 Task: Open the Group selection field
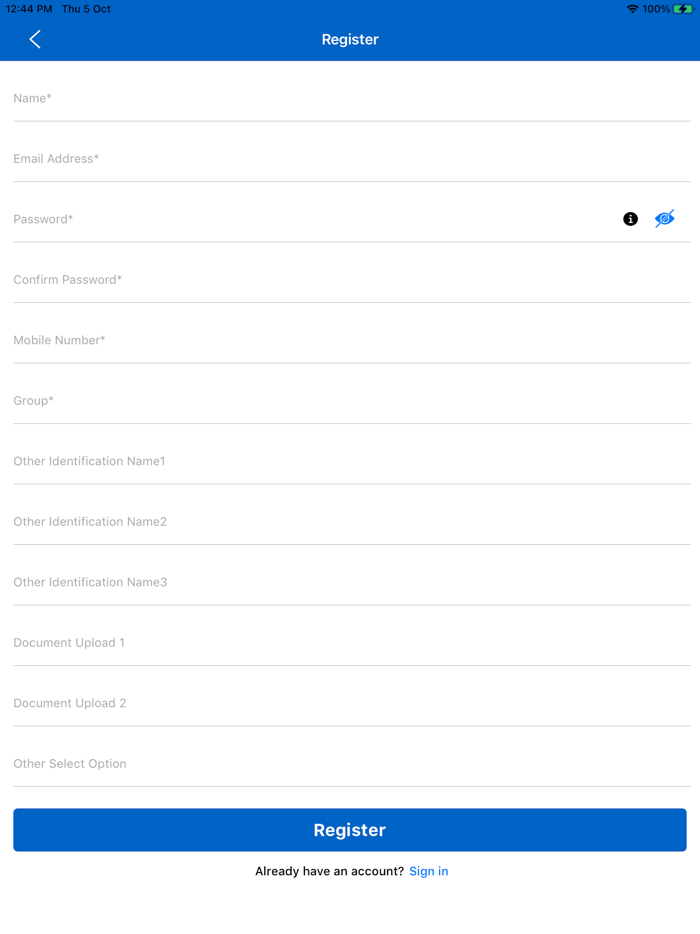351,401
